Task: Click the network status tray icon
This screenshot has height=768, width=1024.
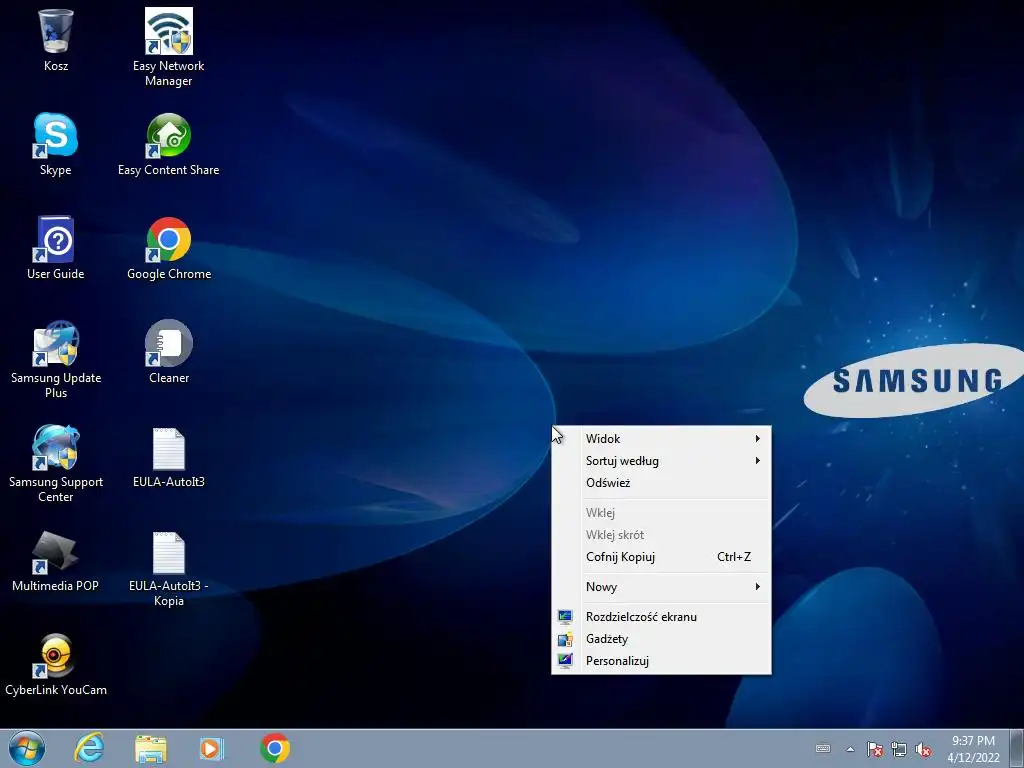Action: [899, 749]
